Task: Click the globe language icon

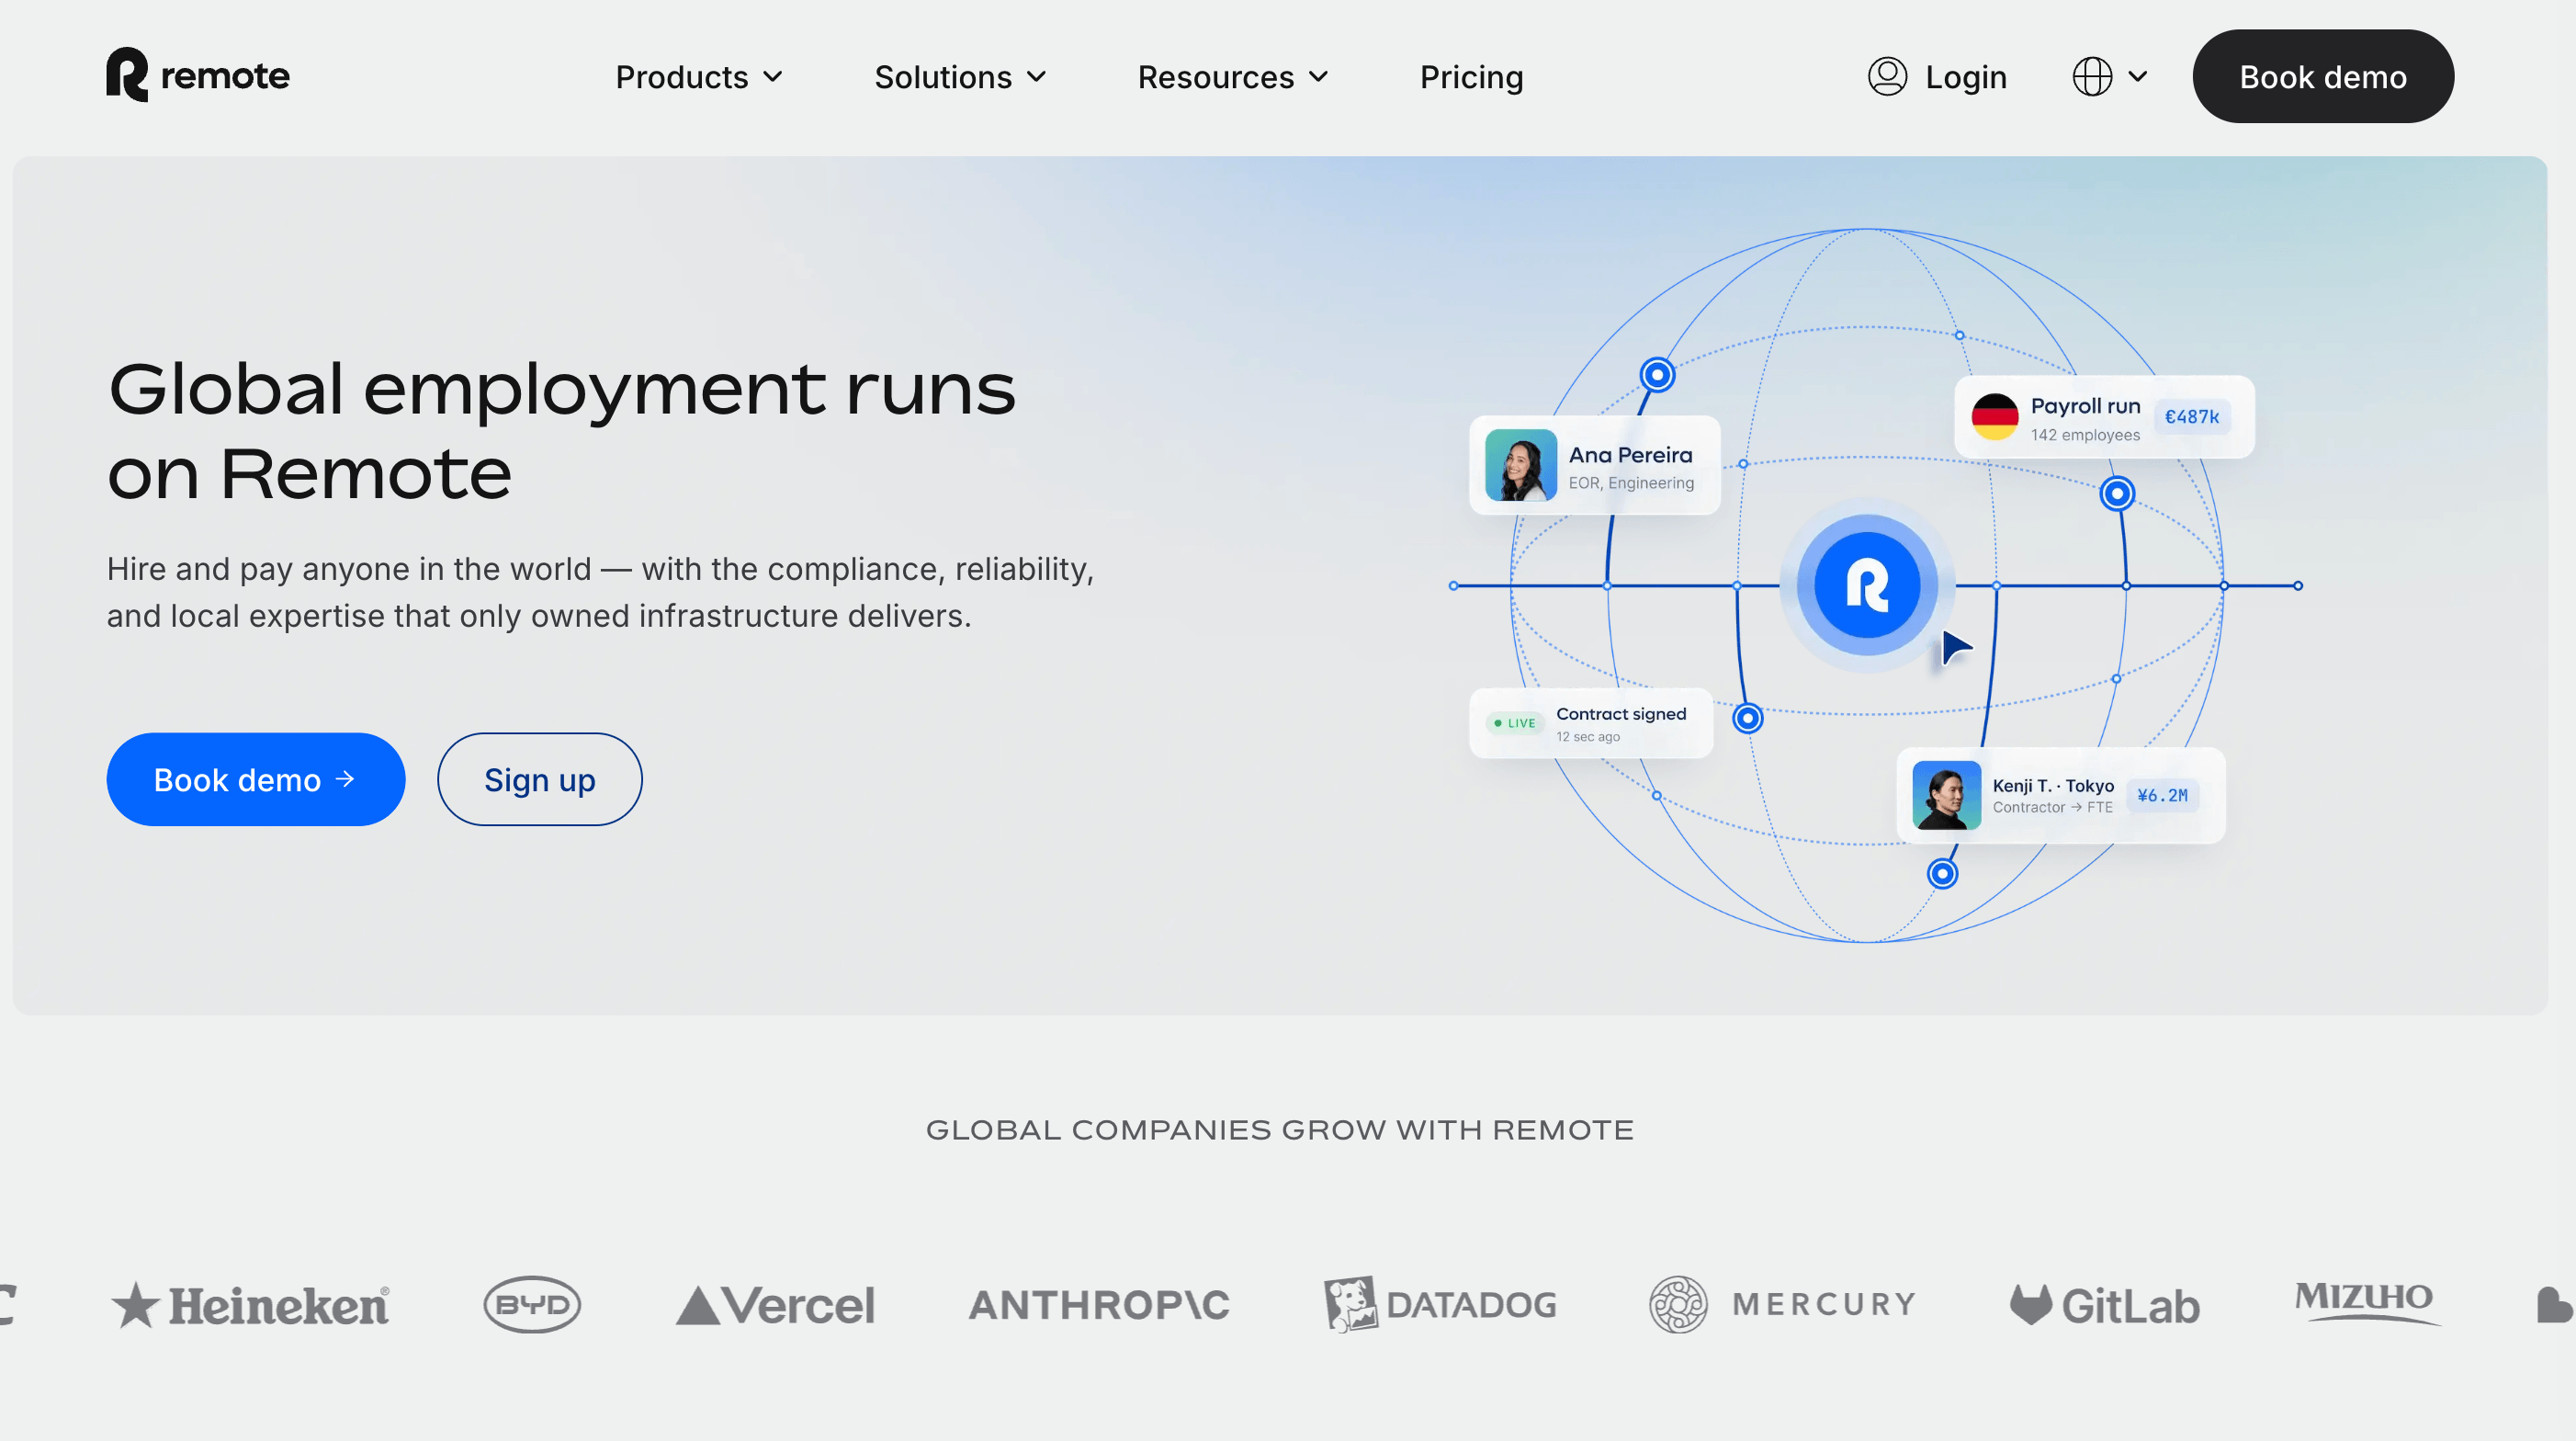Action: (x=2092, y=76)
